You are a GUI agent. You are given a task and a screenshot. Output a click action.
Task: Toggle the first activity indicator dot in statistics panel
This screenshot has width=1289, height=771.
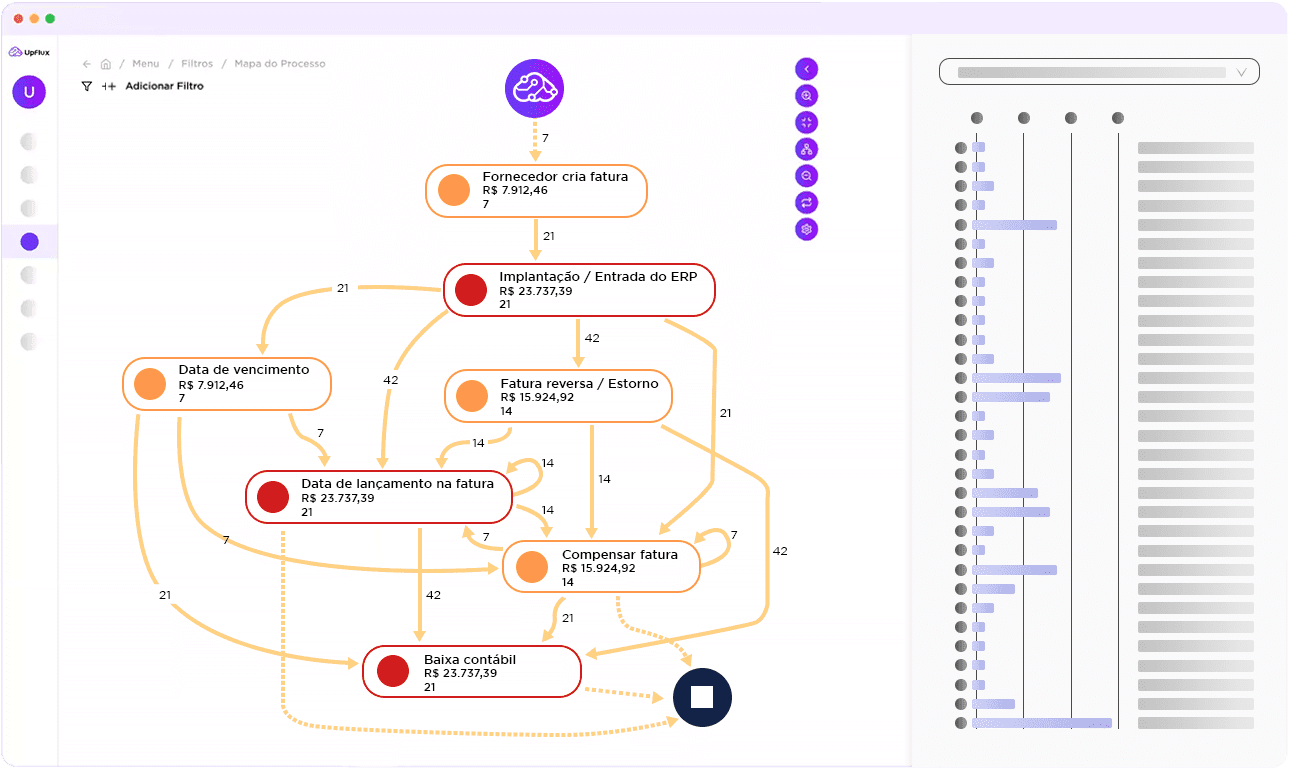pos(962,146)
